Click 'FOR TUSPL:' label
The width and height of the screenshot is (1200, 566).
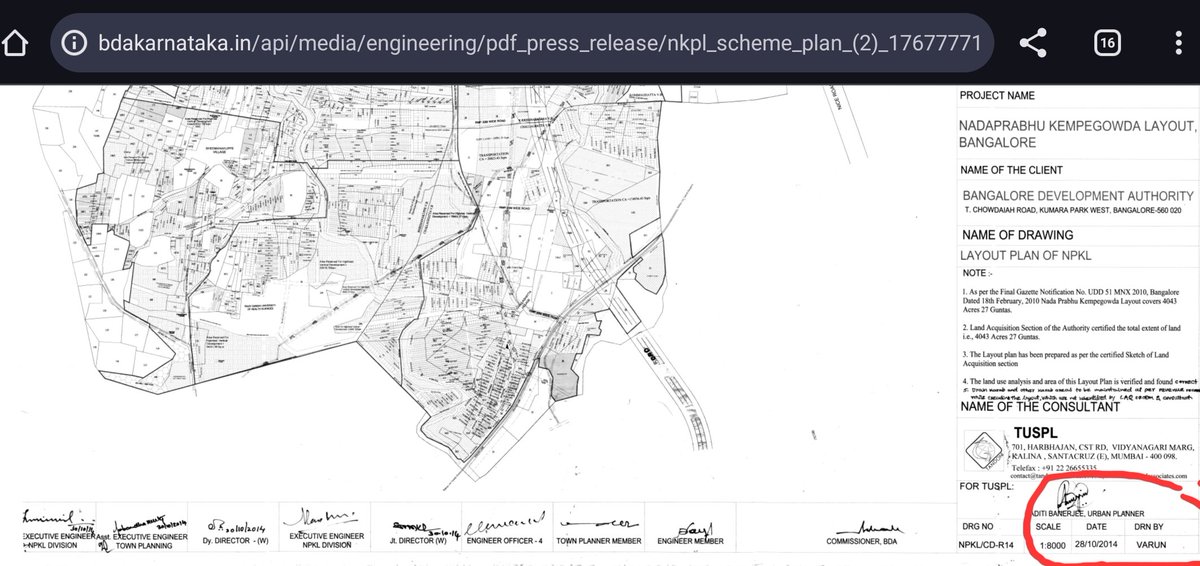989,488
